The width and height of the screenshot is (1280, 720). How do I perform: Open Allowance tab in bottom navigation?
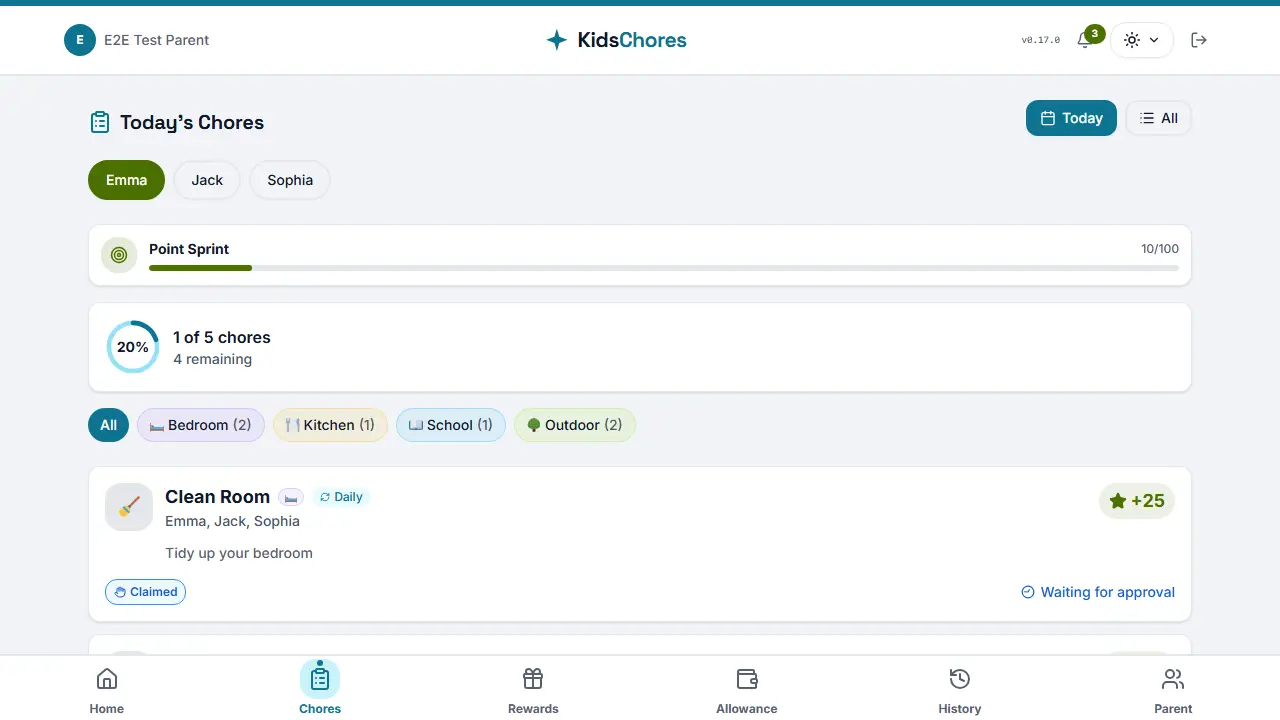[x=747, y=690]
